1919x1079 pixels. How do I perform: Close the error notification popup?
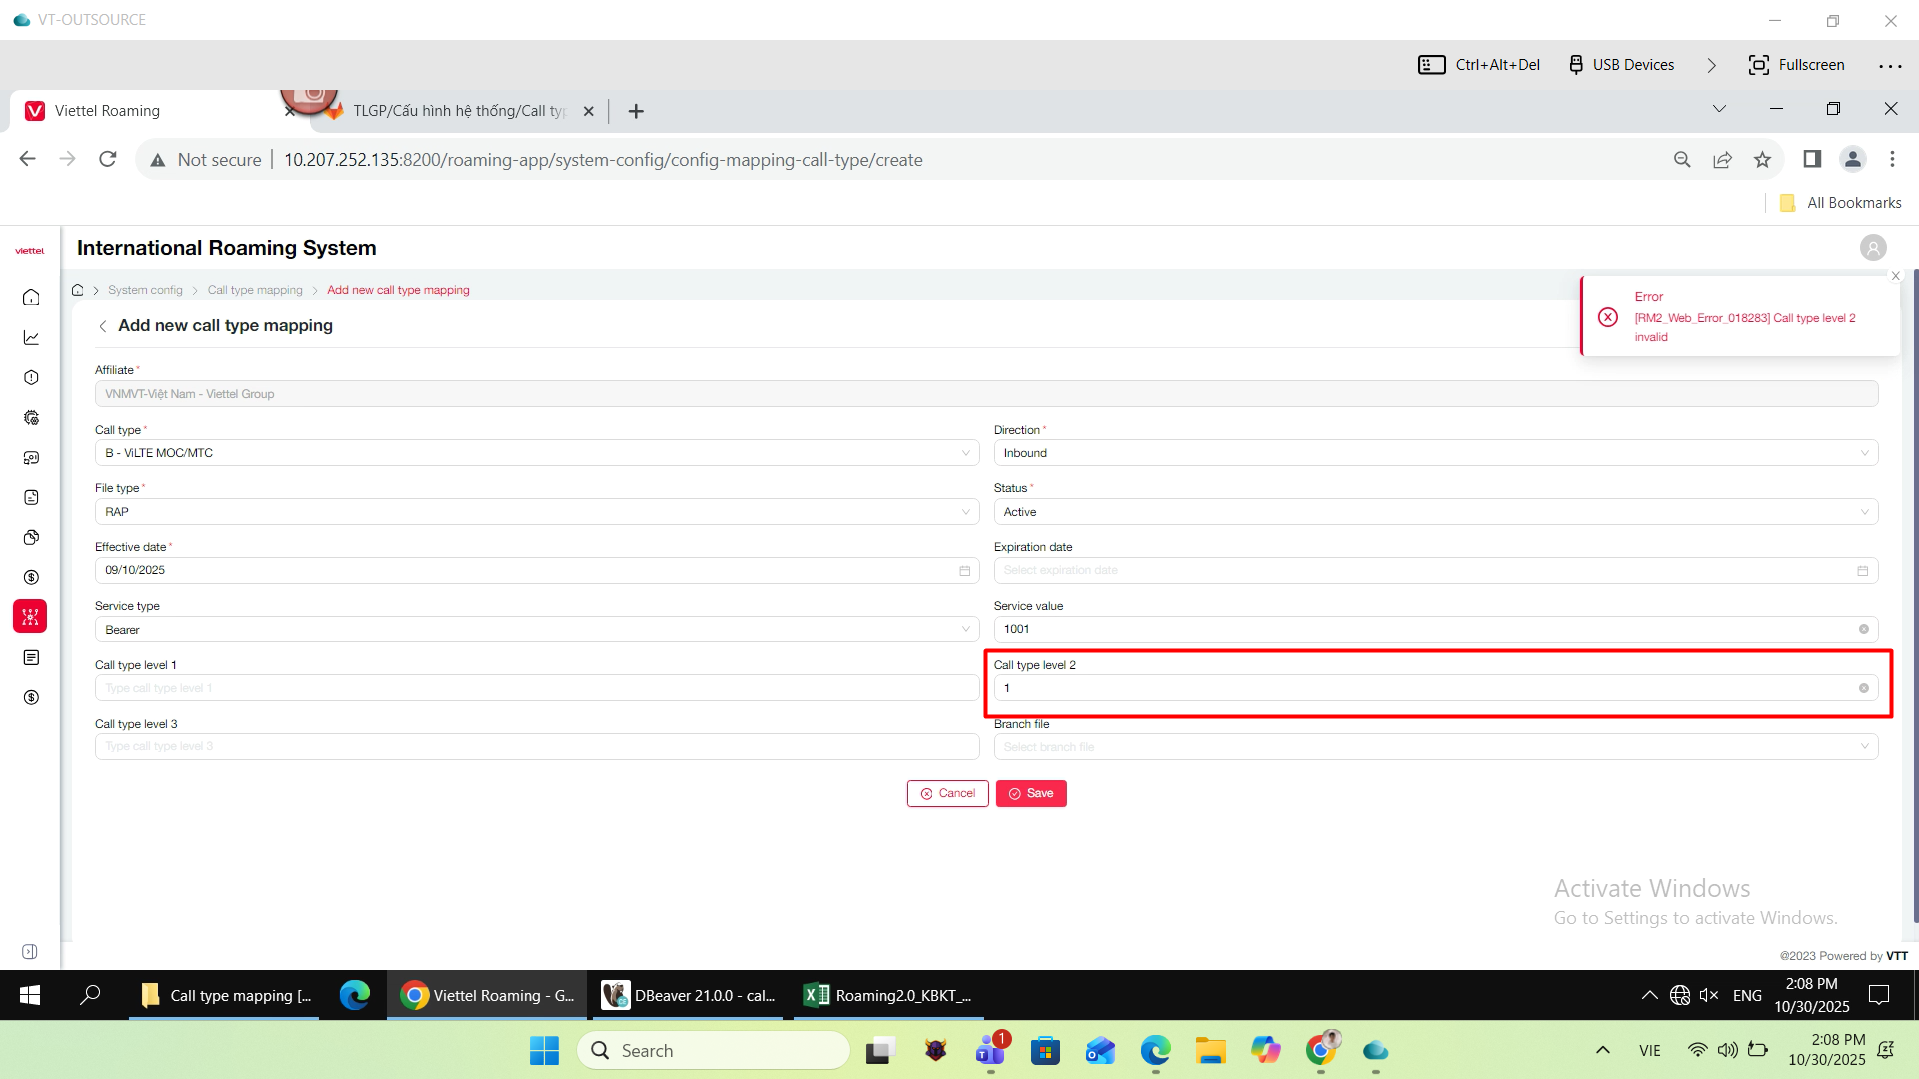[x=1895, y=276]
